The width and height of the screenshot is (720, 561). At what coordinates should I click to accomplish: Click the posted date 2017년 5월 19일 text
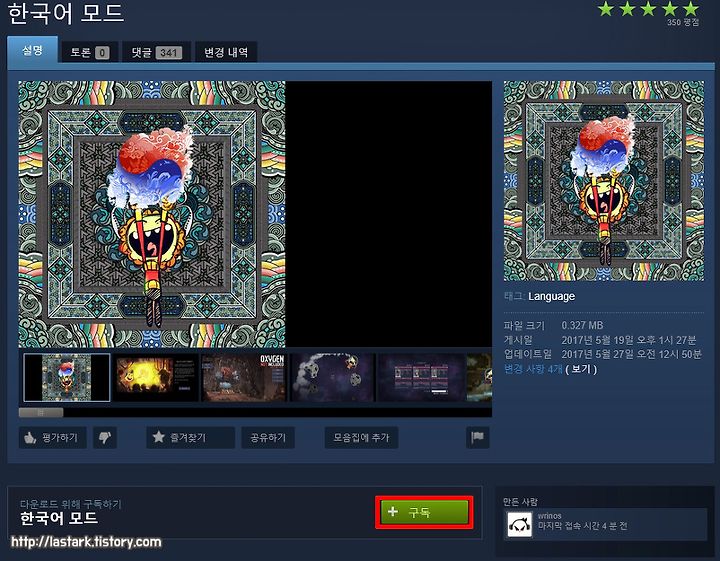pyautogui.click(x=629, y=340)
